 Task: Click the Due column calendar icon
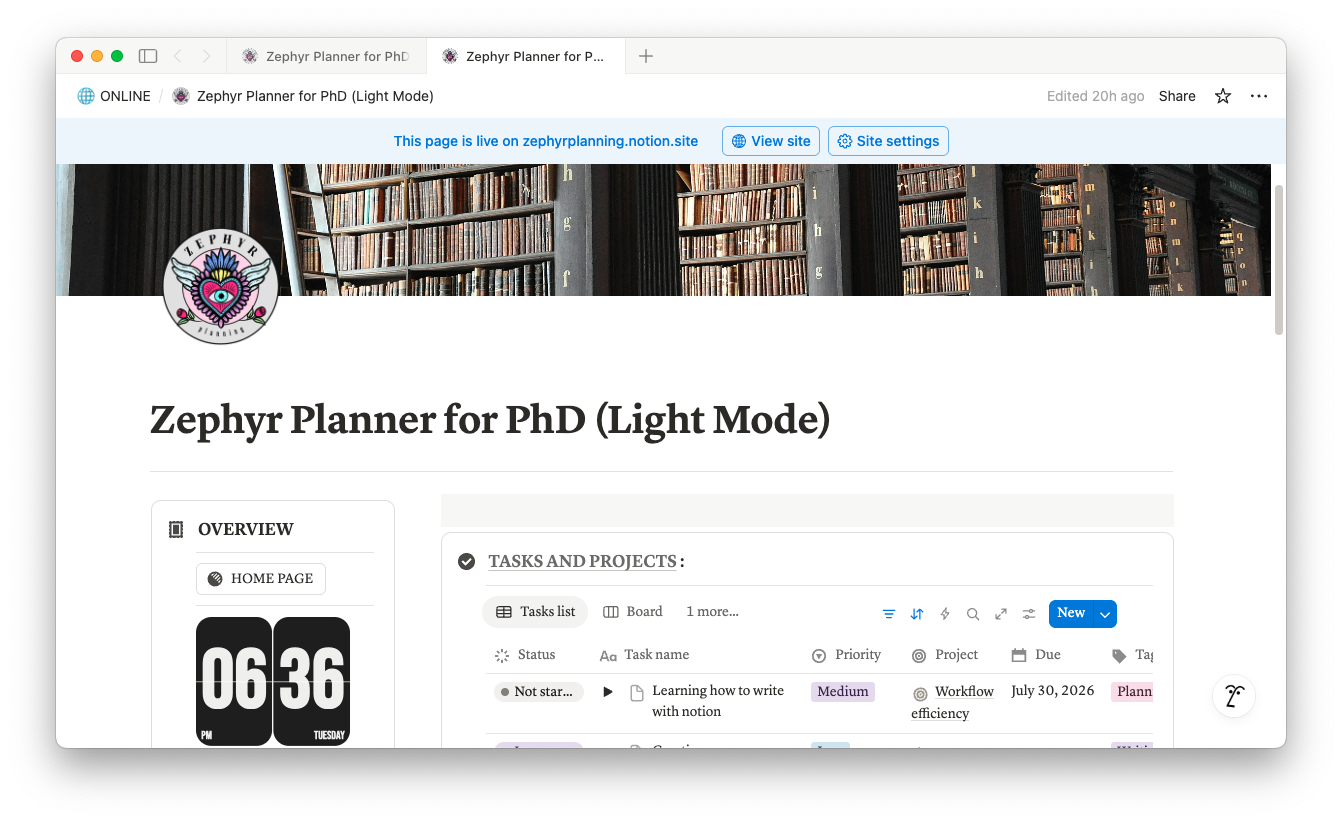point(1019,656)
